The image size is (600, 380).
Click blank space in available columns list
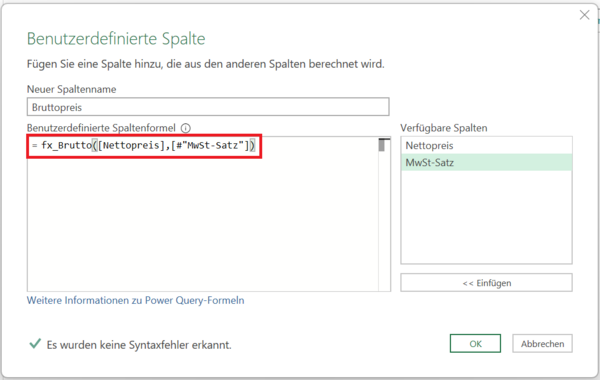pos(486,217)
